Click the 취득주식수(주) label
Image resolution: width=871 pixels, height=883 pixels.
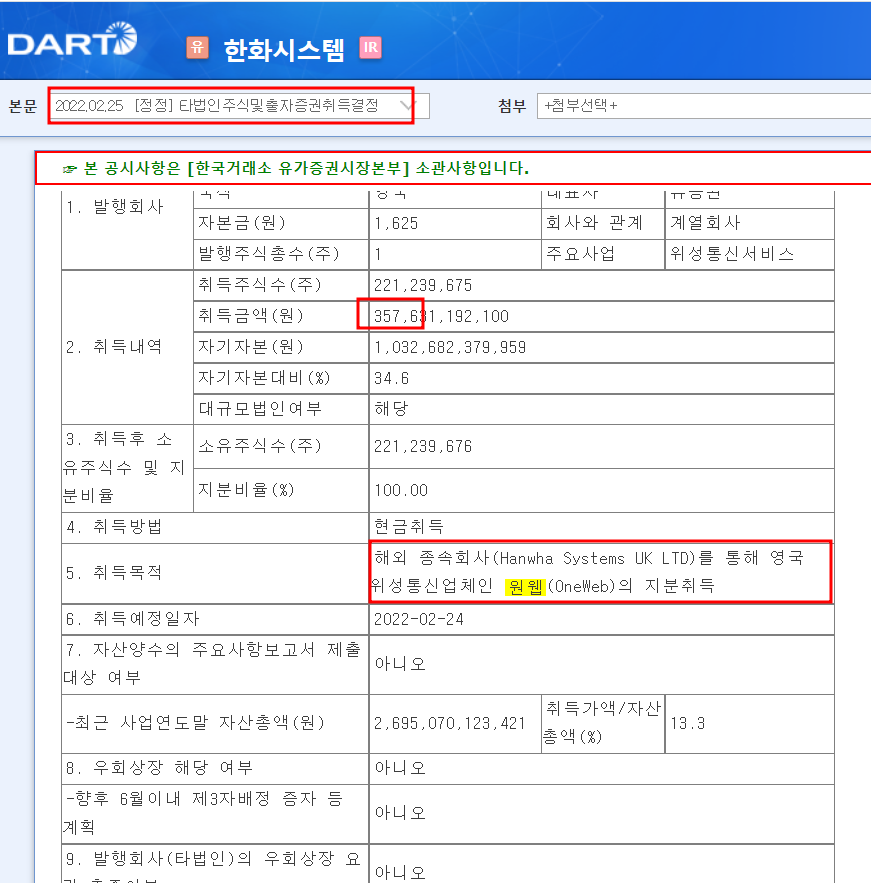pos(260,286)
